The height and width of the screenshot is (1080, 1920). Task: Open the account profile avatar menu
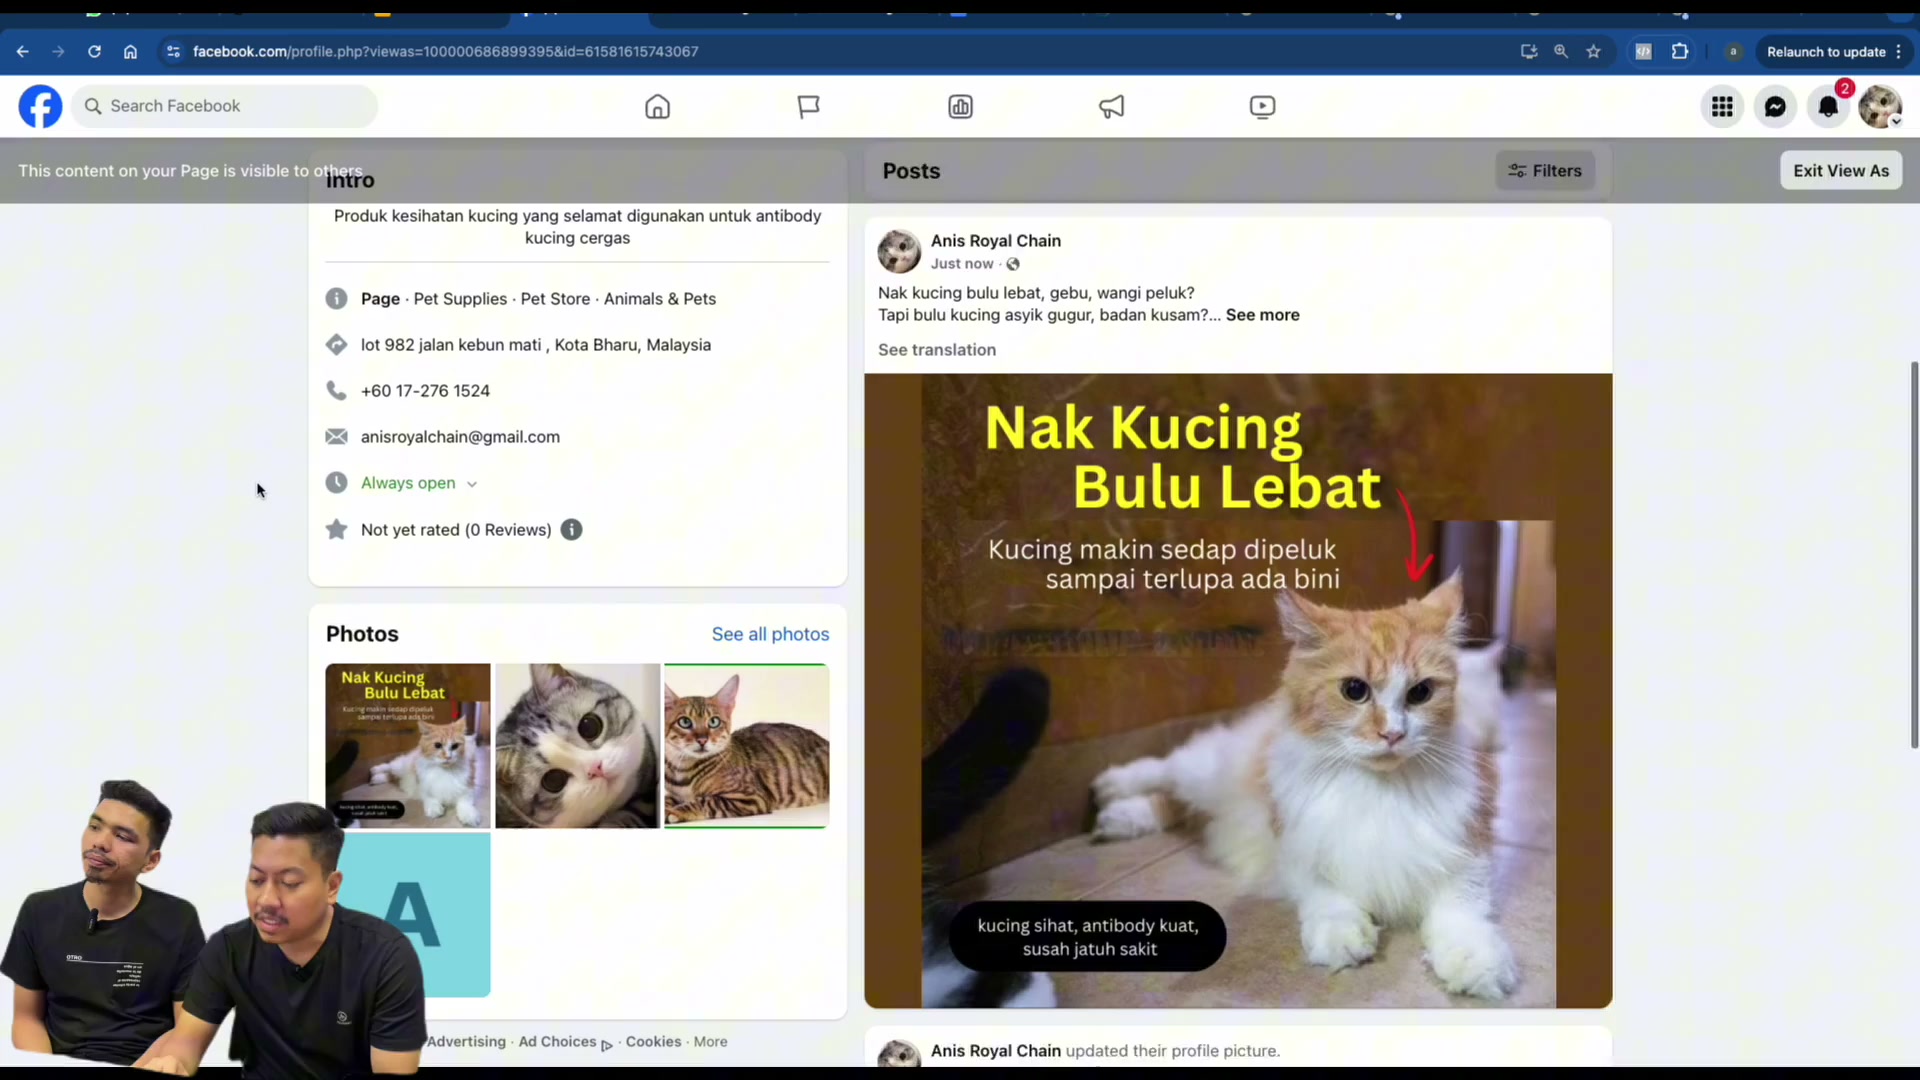click(x=1880, y=106)
